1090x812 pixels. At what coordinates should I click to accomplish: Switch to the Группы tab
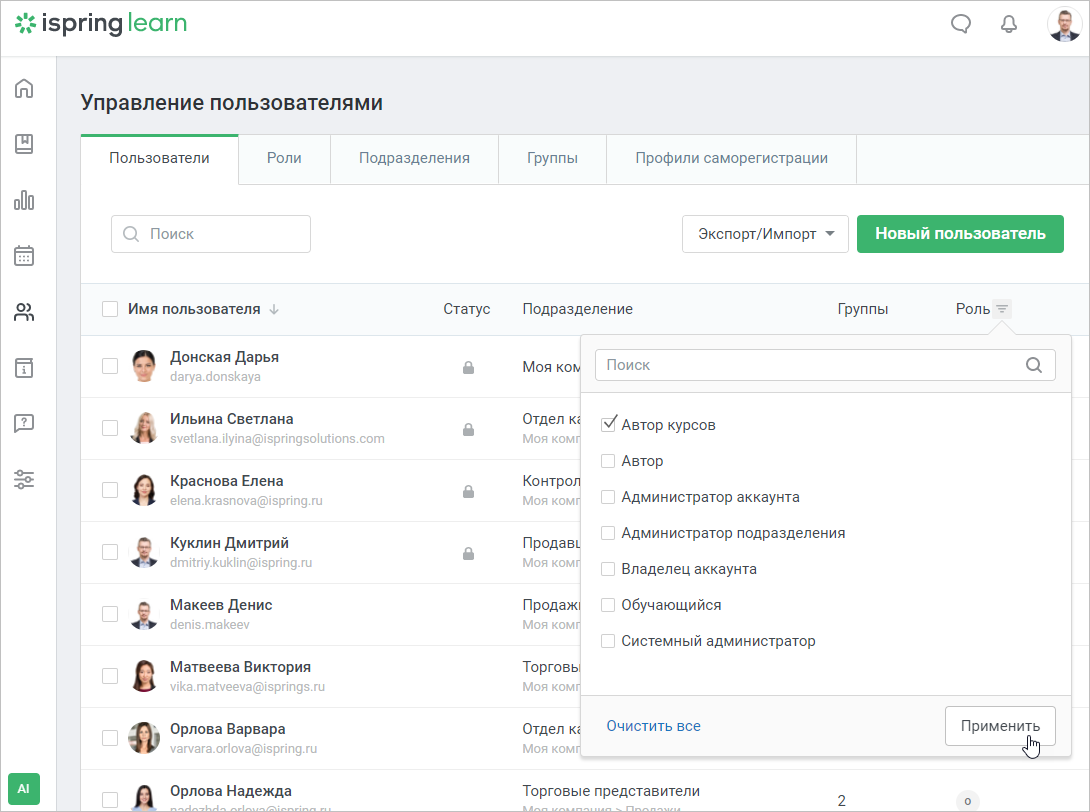pos(553,159)
